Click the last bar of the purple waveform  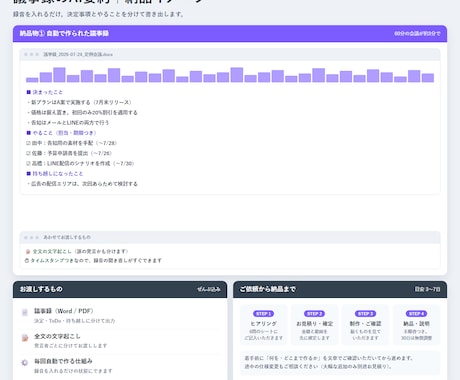point(428,78)
